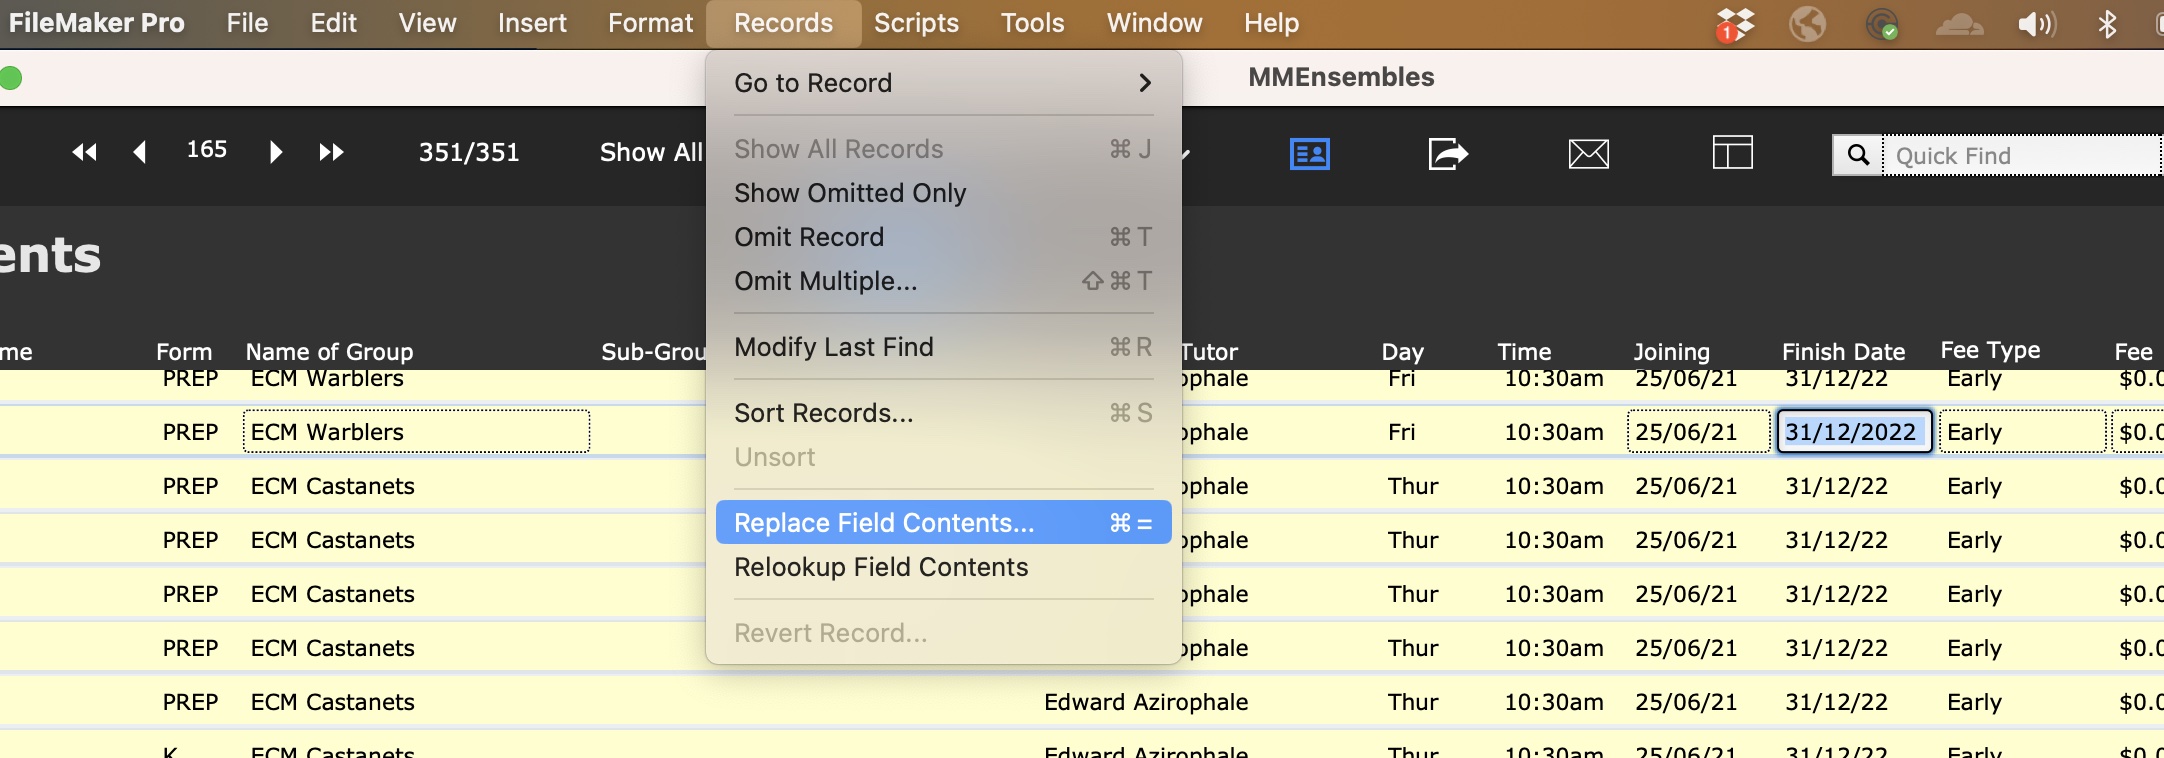Click the Form column header
Image resolution: width=2164 pixels, height=758 pixels.
[184, 352]
